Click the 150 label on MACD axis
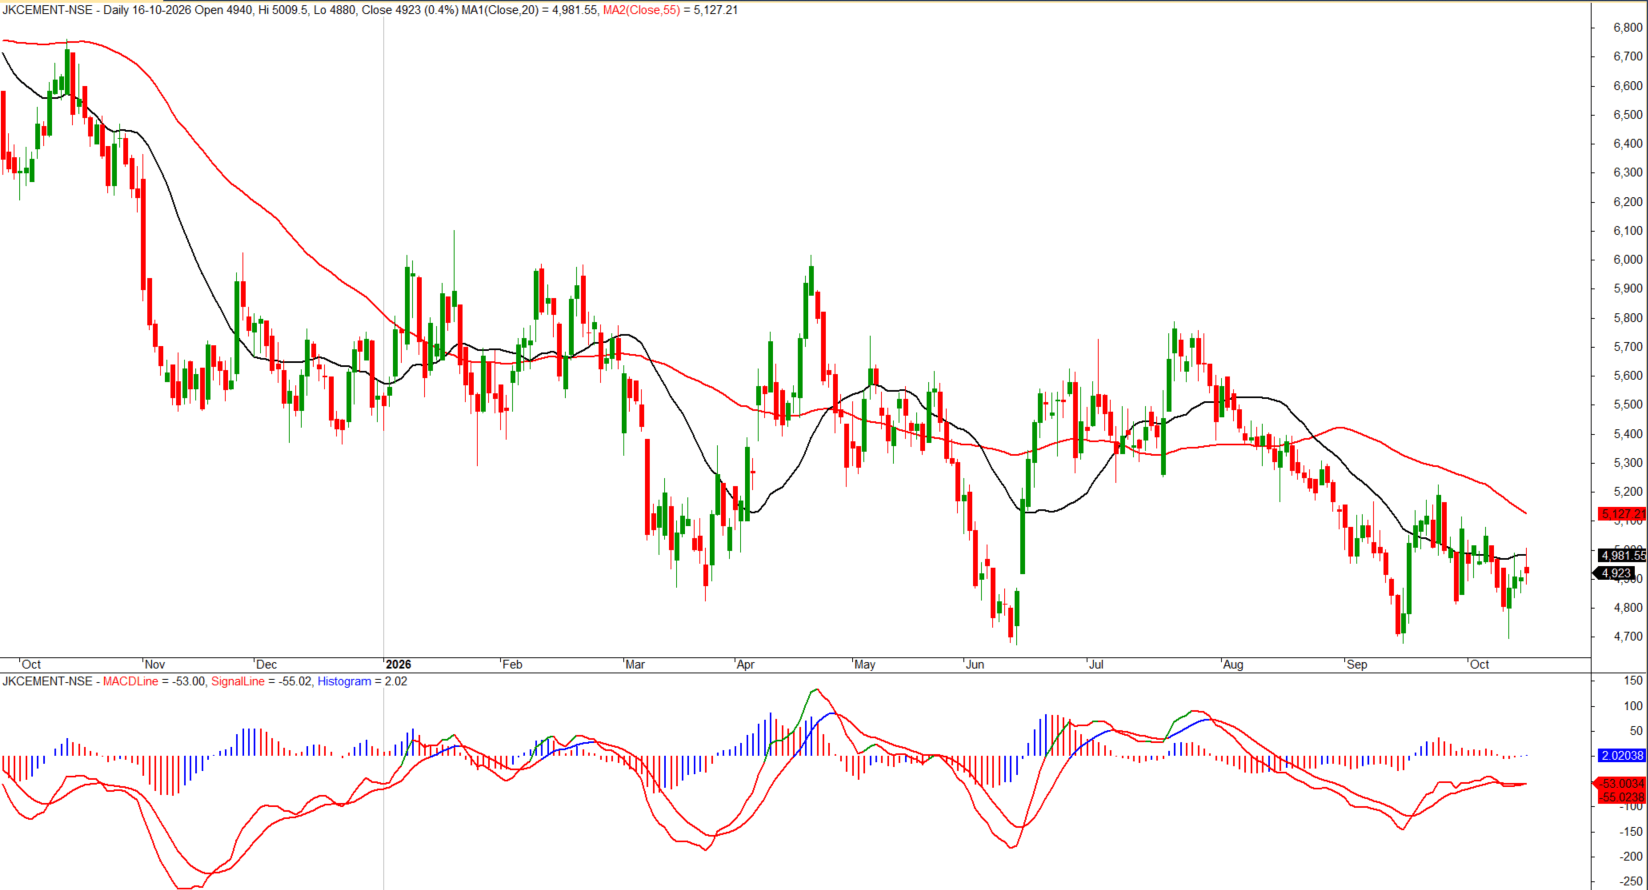Image resolution: width=1648 pixels, height=890 pixels. (x=1634, y=680)
